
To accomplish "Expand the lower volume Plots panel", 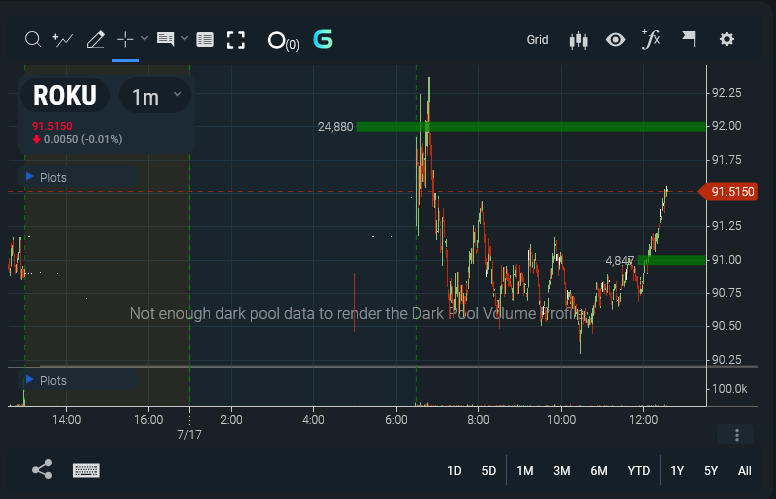I will pos(78,380).
